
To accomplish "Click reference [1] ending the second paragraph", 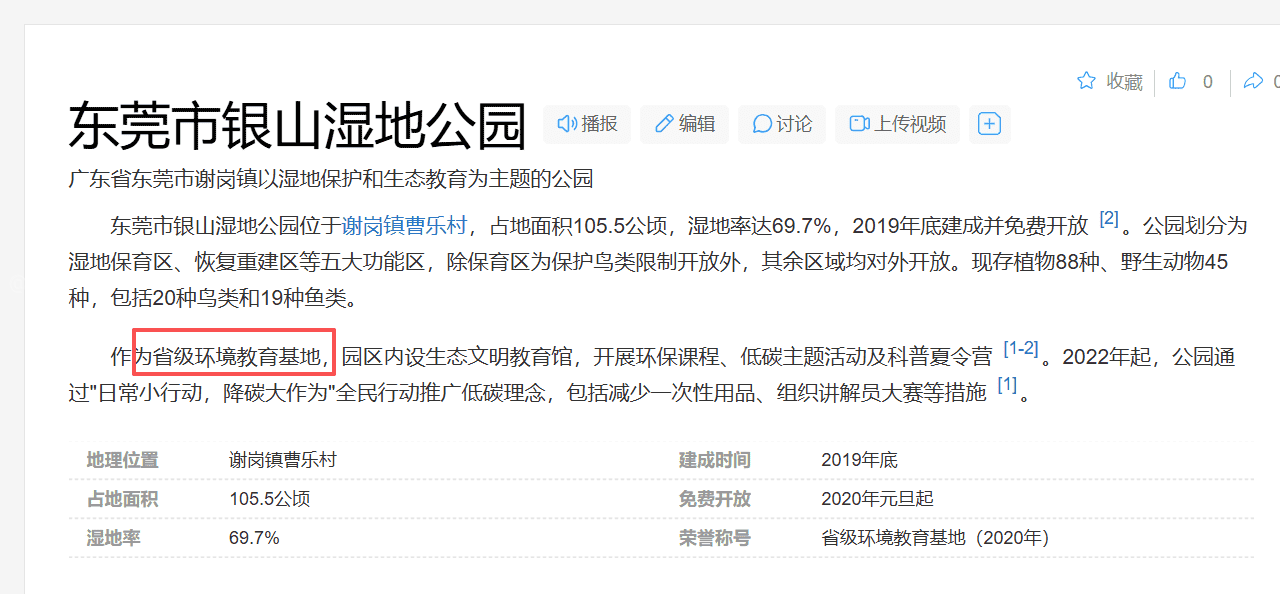I will pos(1007,385).
